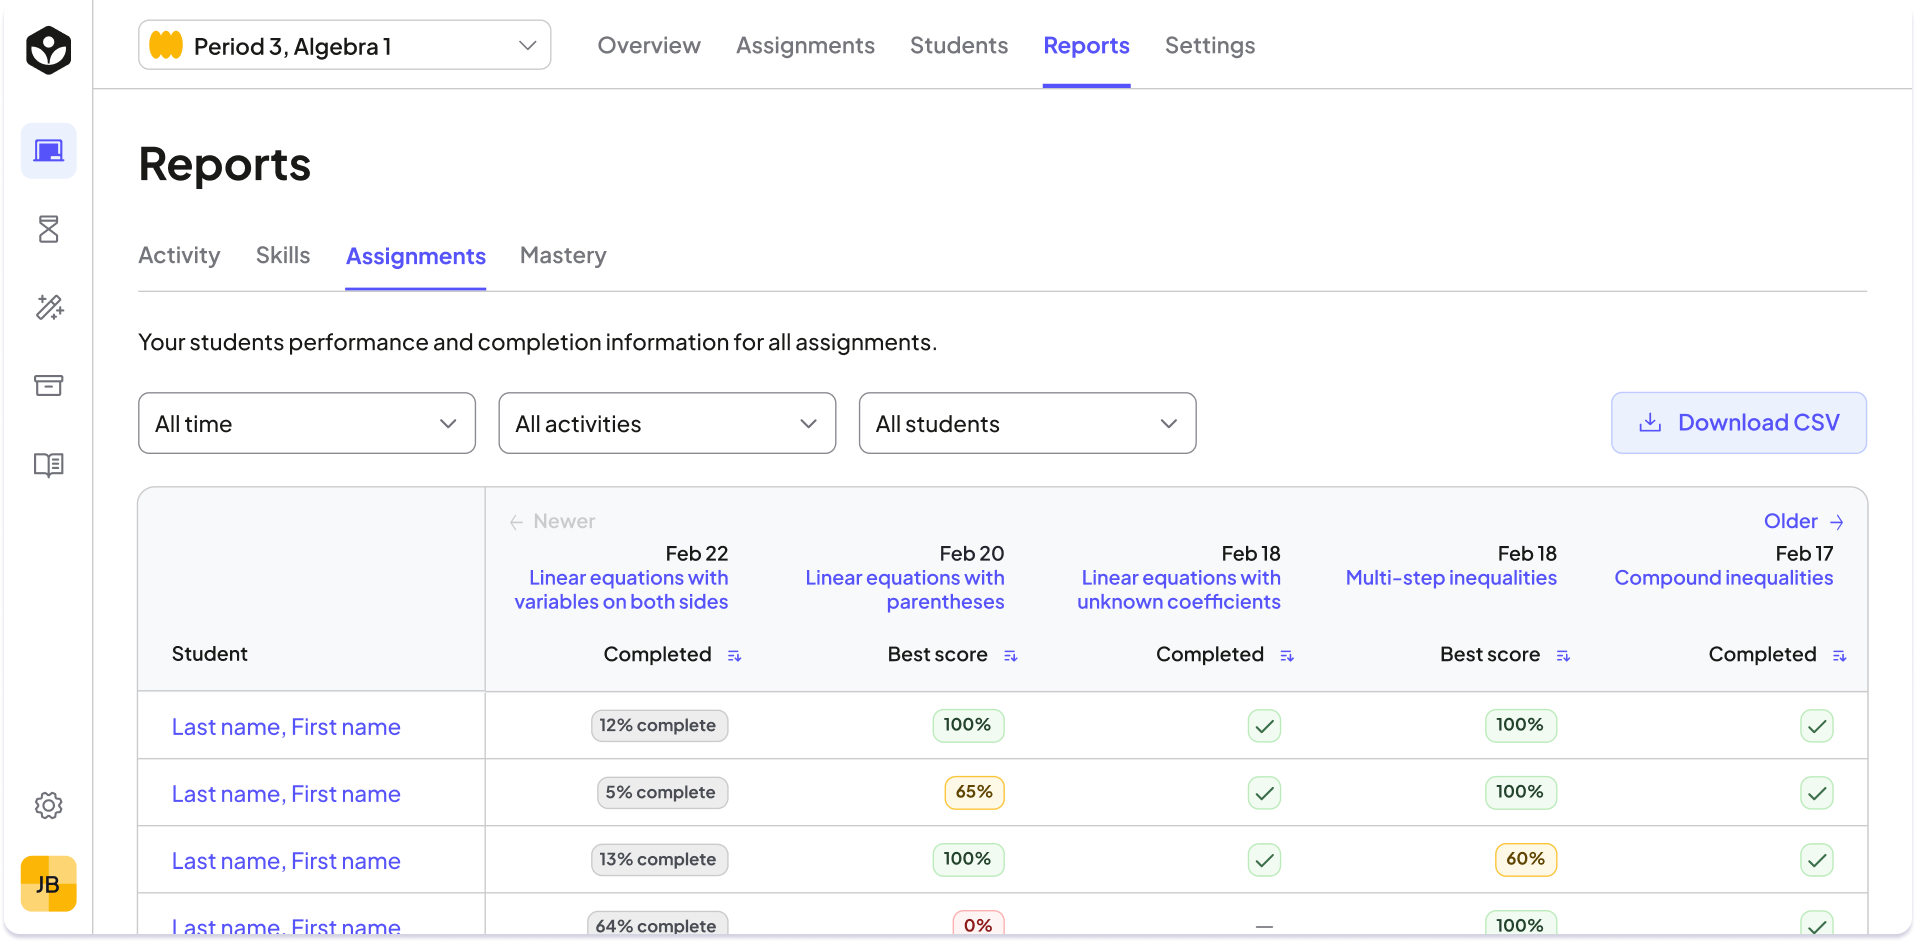Open the settings gear in the sidebar

coord(48,806)
